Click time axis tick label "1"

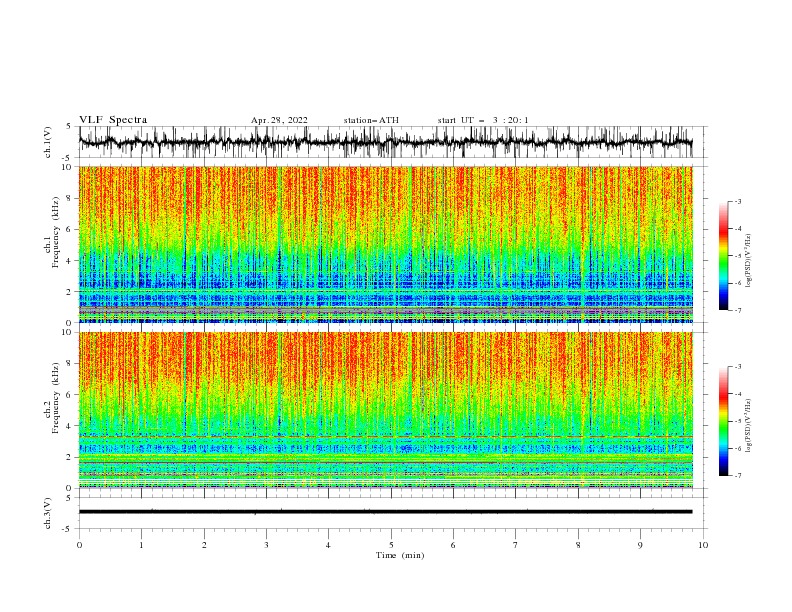pos(141,545)
